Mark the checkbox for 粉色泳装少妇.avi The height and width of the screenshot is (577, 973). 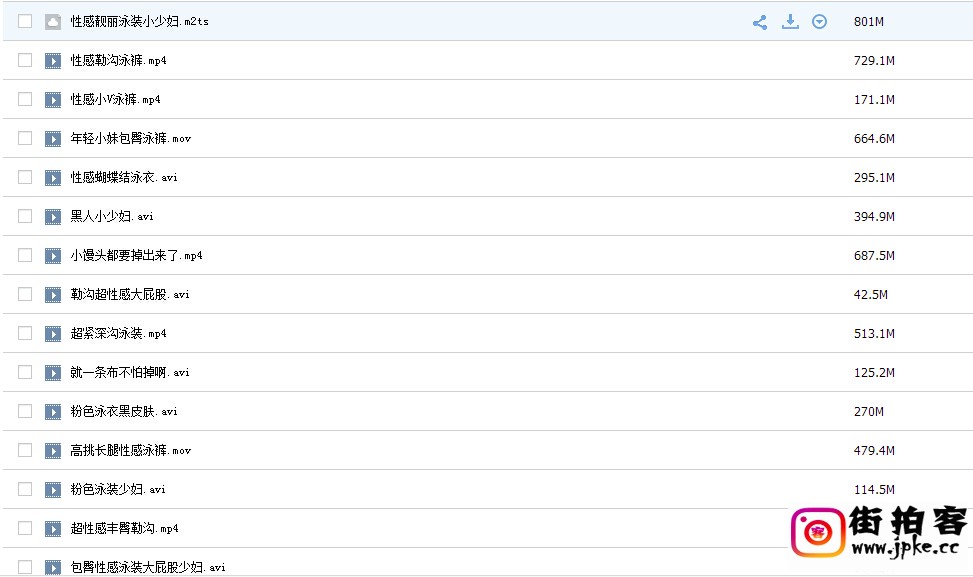(x=25, y=490)
